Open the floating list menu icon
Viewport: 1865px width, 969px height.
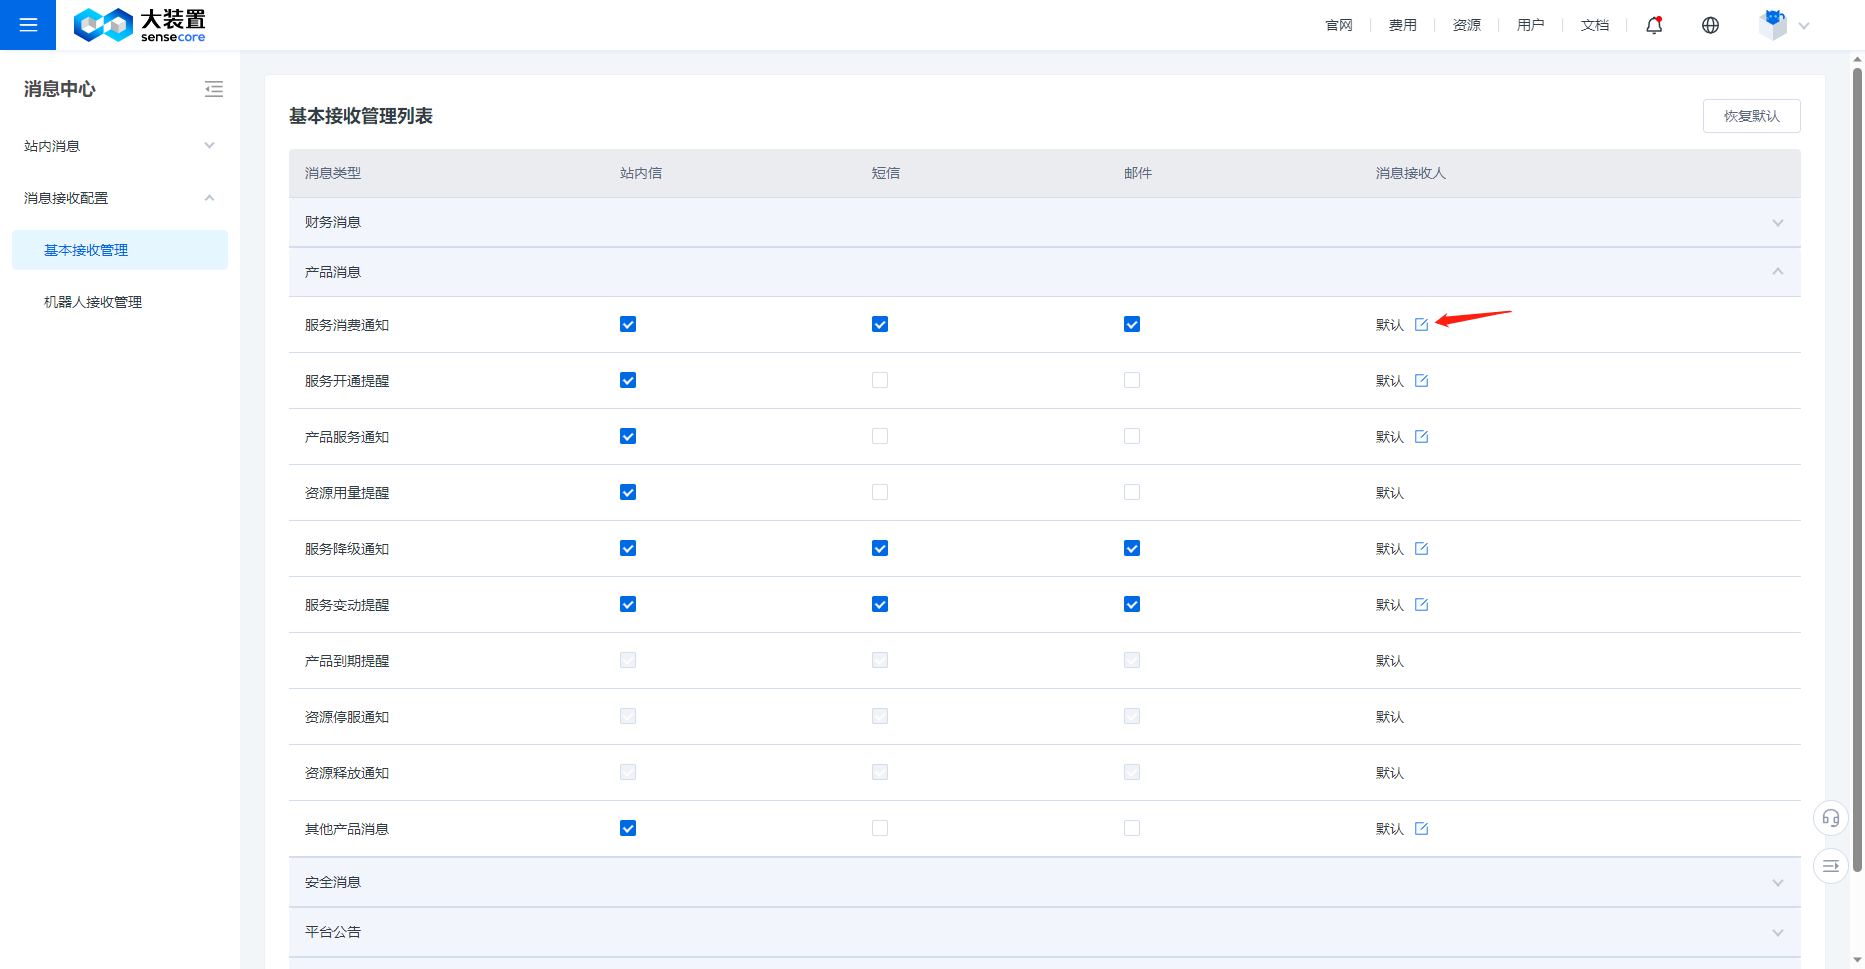click(x=1830, y=866)
